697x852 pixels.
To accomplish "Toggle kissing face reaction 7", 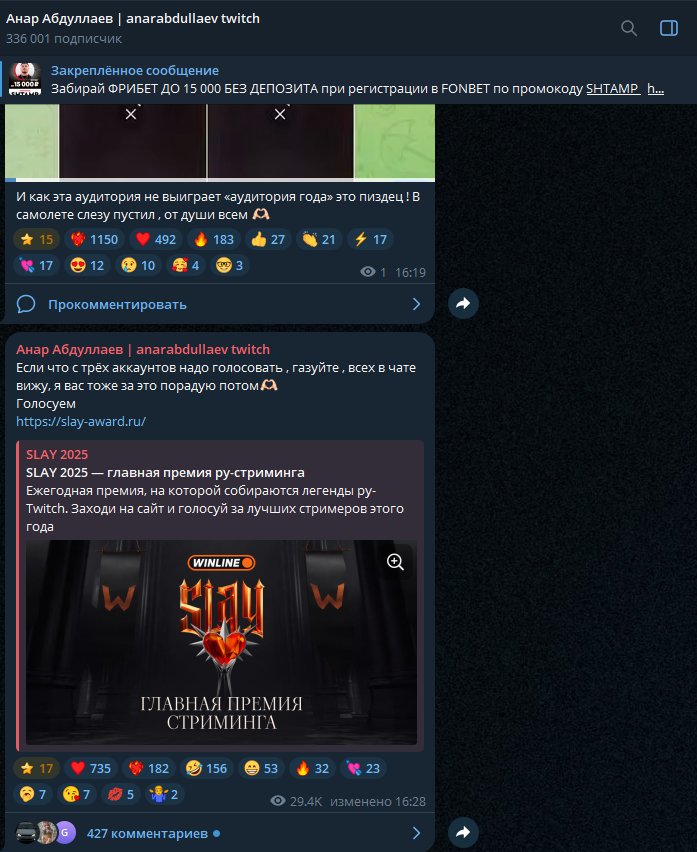I will (77, 794).
